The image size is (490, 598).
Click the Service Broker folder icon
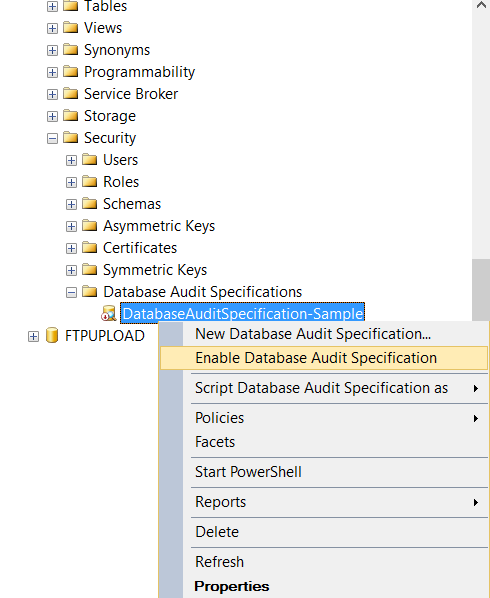pyautogui.click(x=71, y=93)
